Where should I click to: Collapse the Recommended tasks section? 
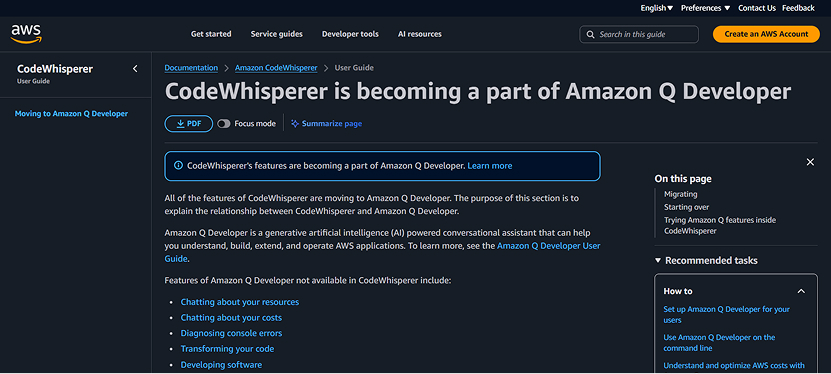(x=658, y=261)
